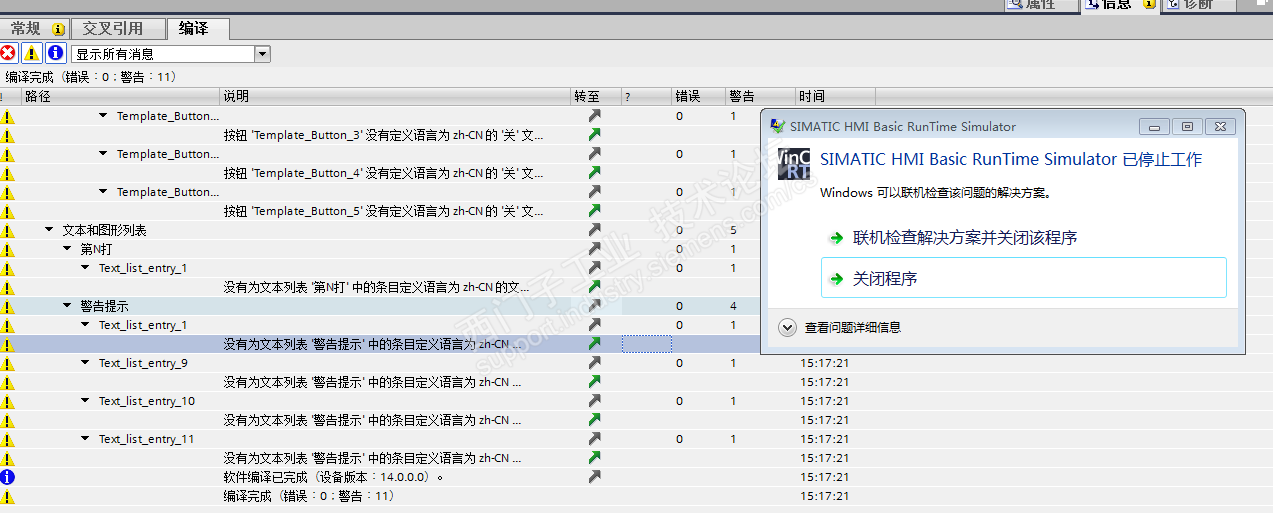Click the 时间 column header
The width and height of the screenshot is (1273, 513).
click(x=835, y=97)
